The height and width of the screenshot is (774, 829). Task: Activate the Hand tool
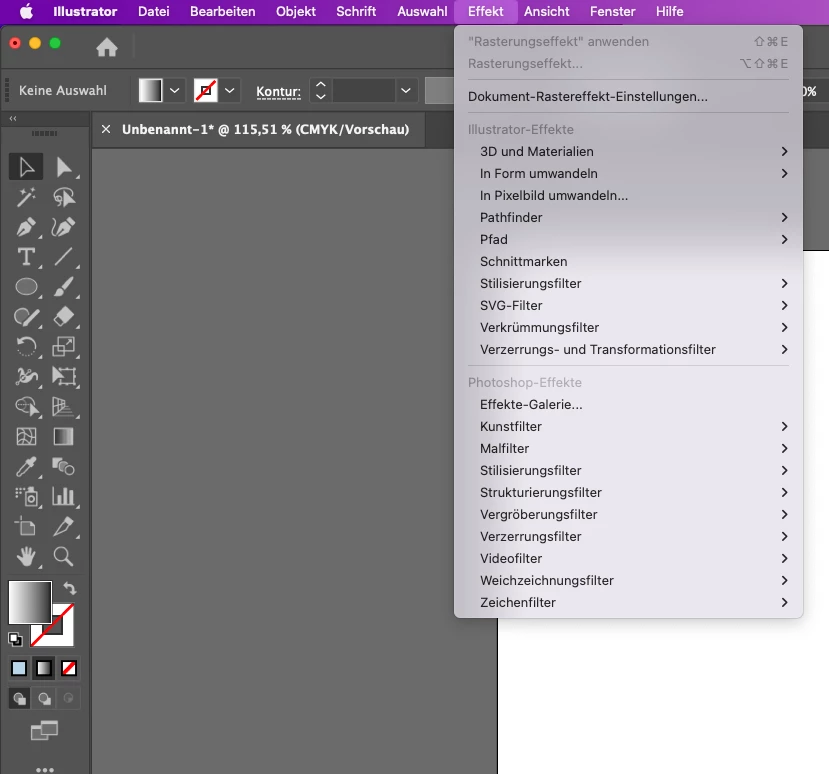coord(26,557)
